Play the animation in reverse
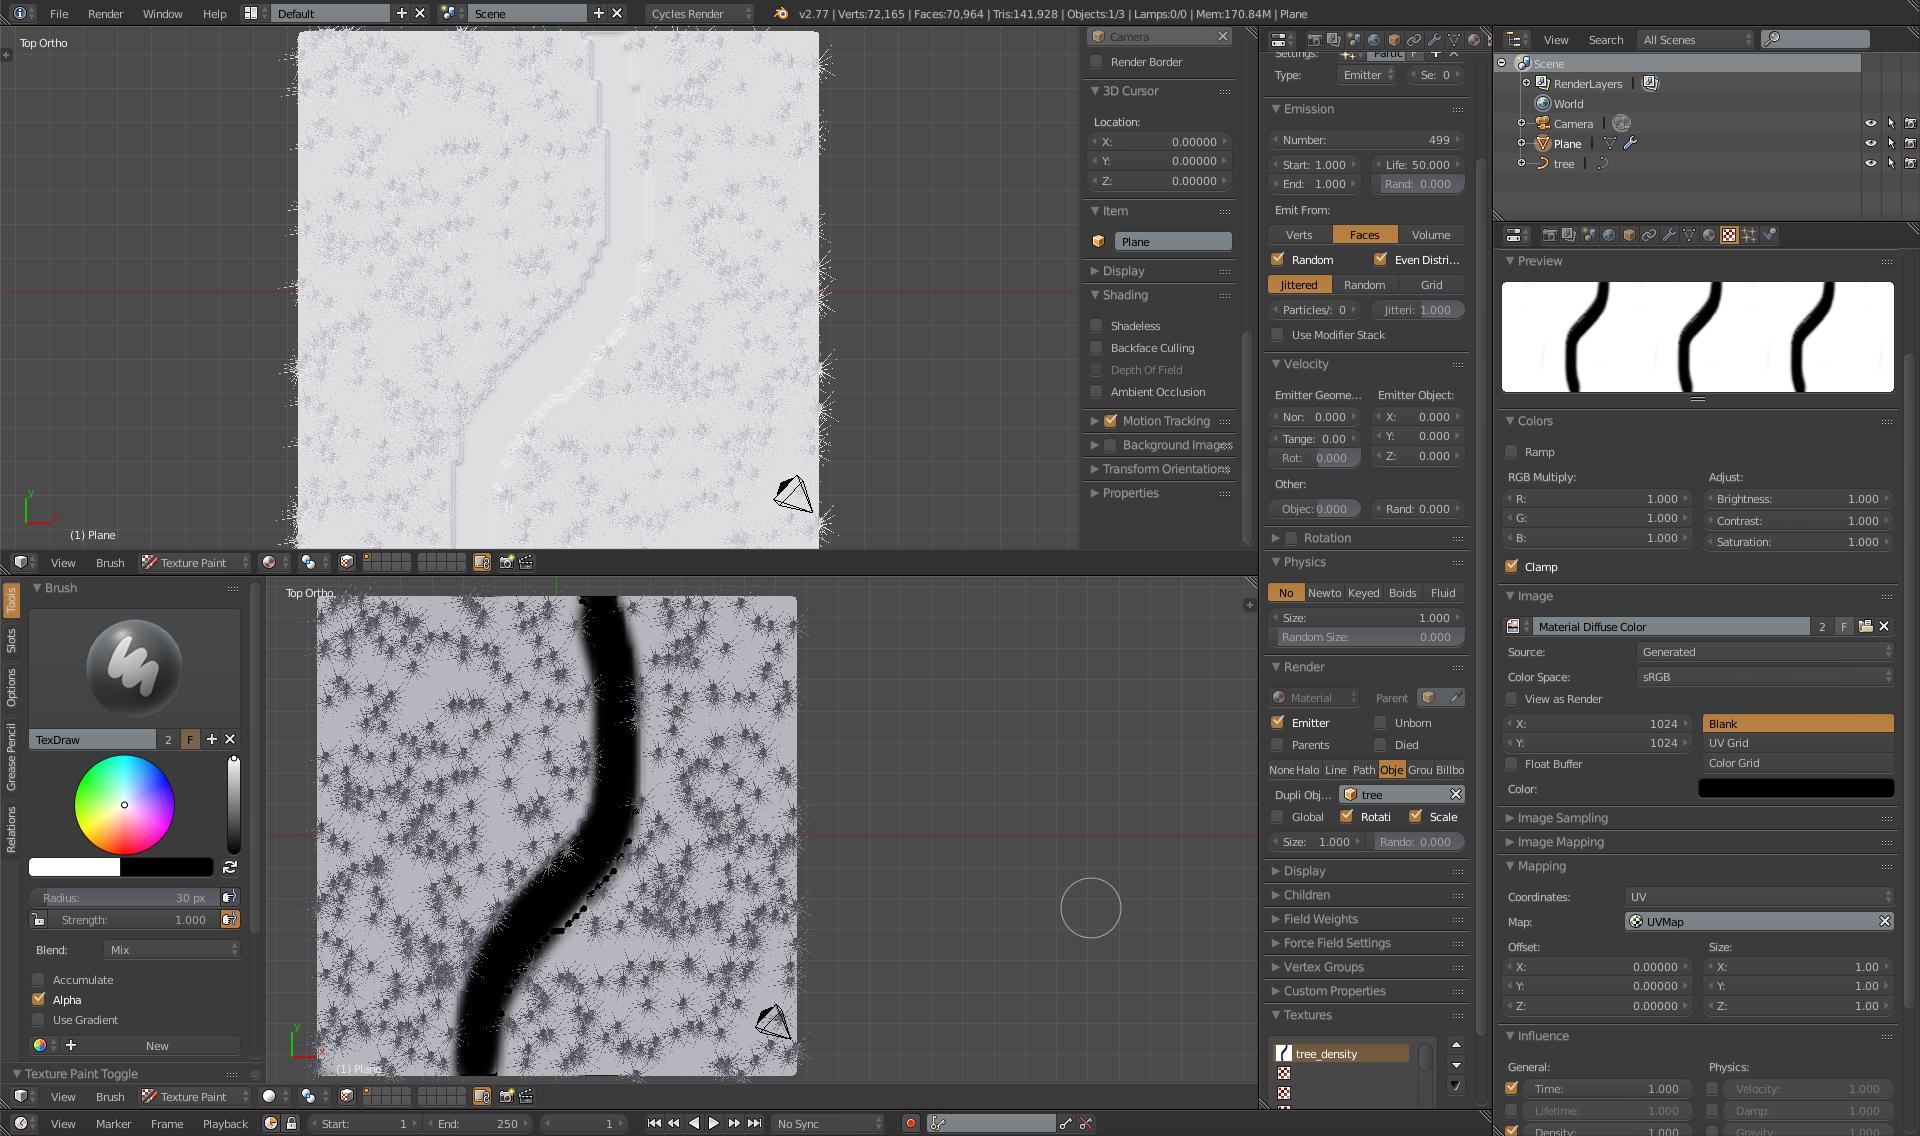The image size is (1920, 1136). coord(694,1123)
